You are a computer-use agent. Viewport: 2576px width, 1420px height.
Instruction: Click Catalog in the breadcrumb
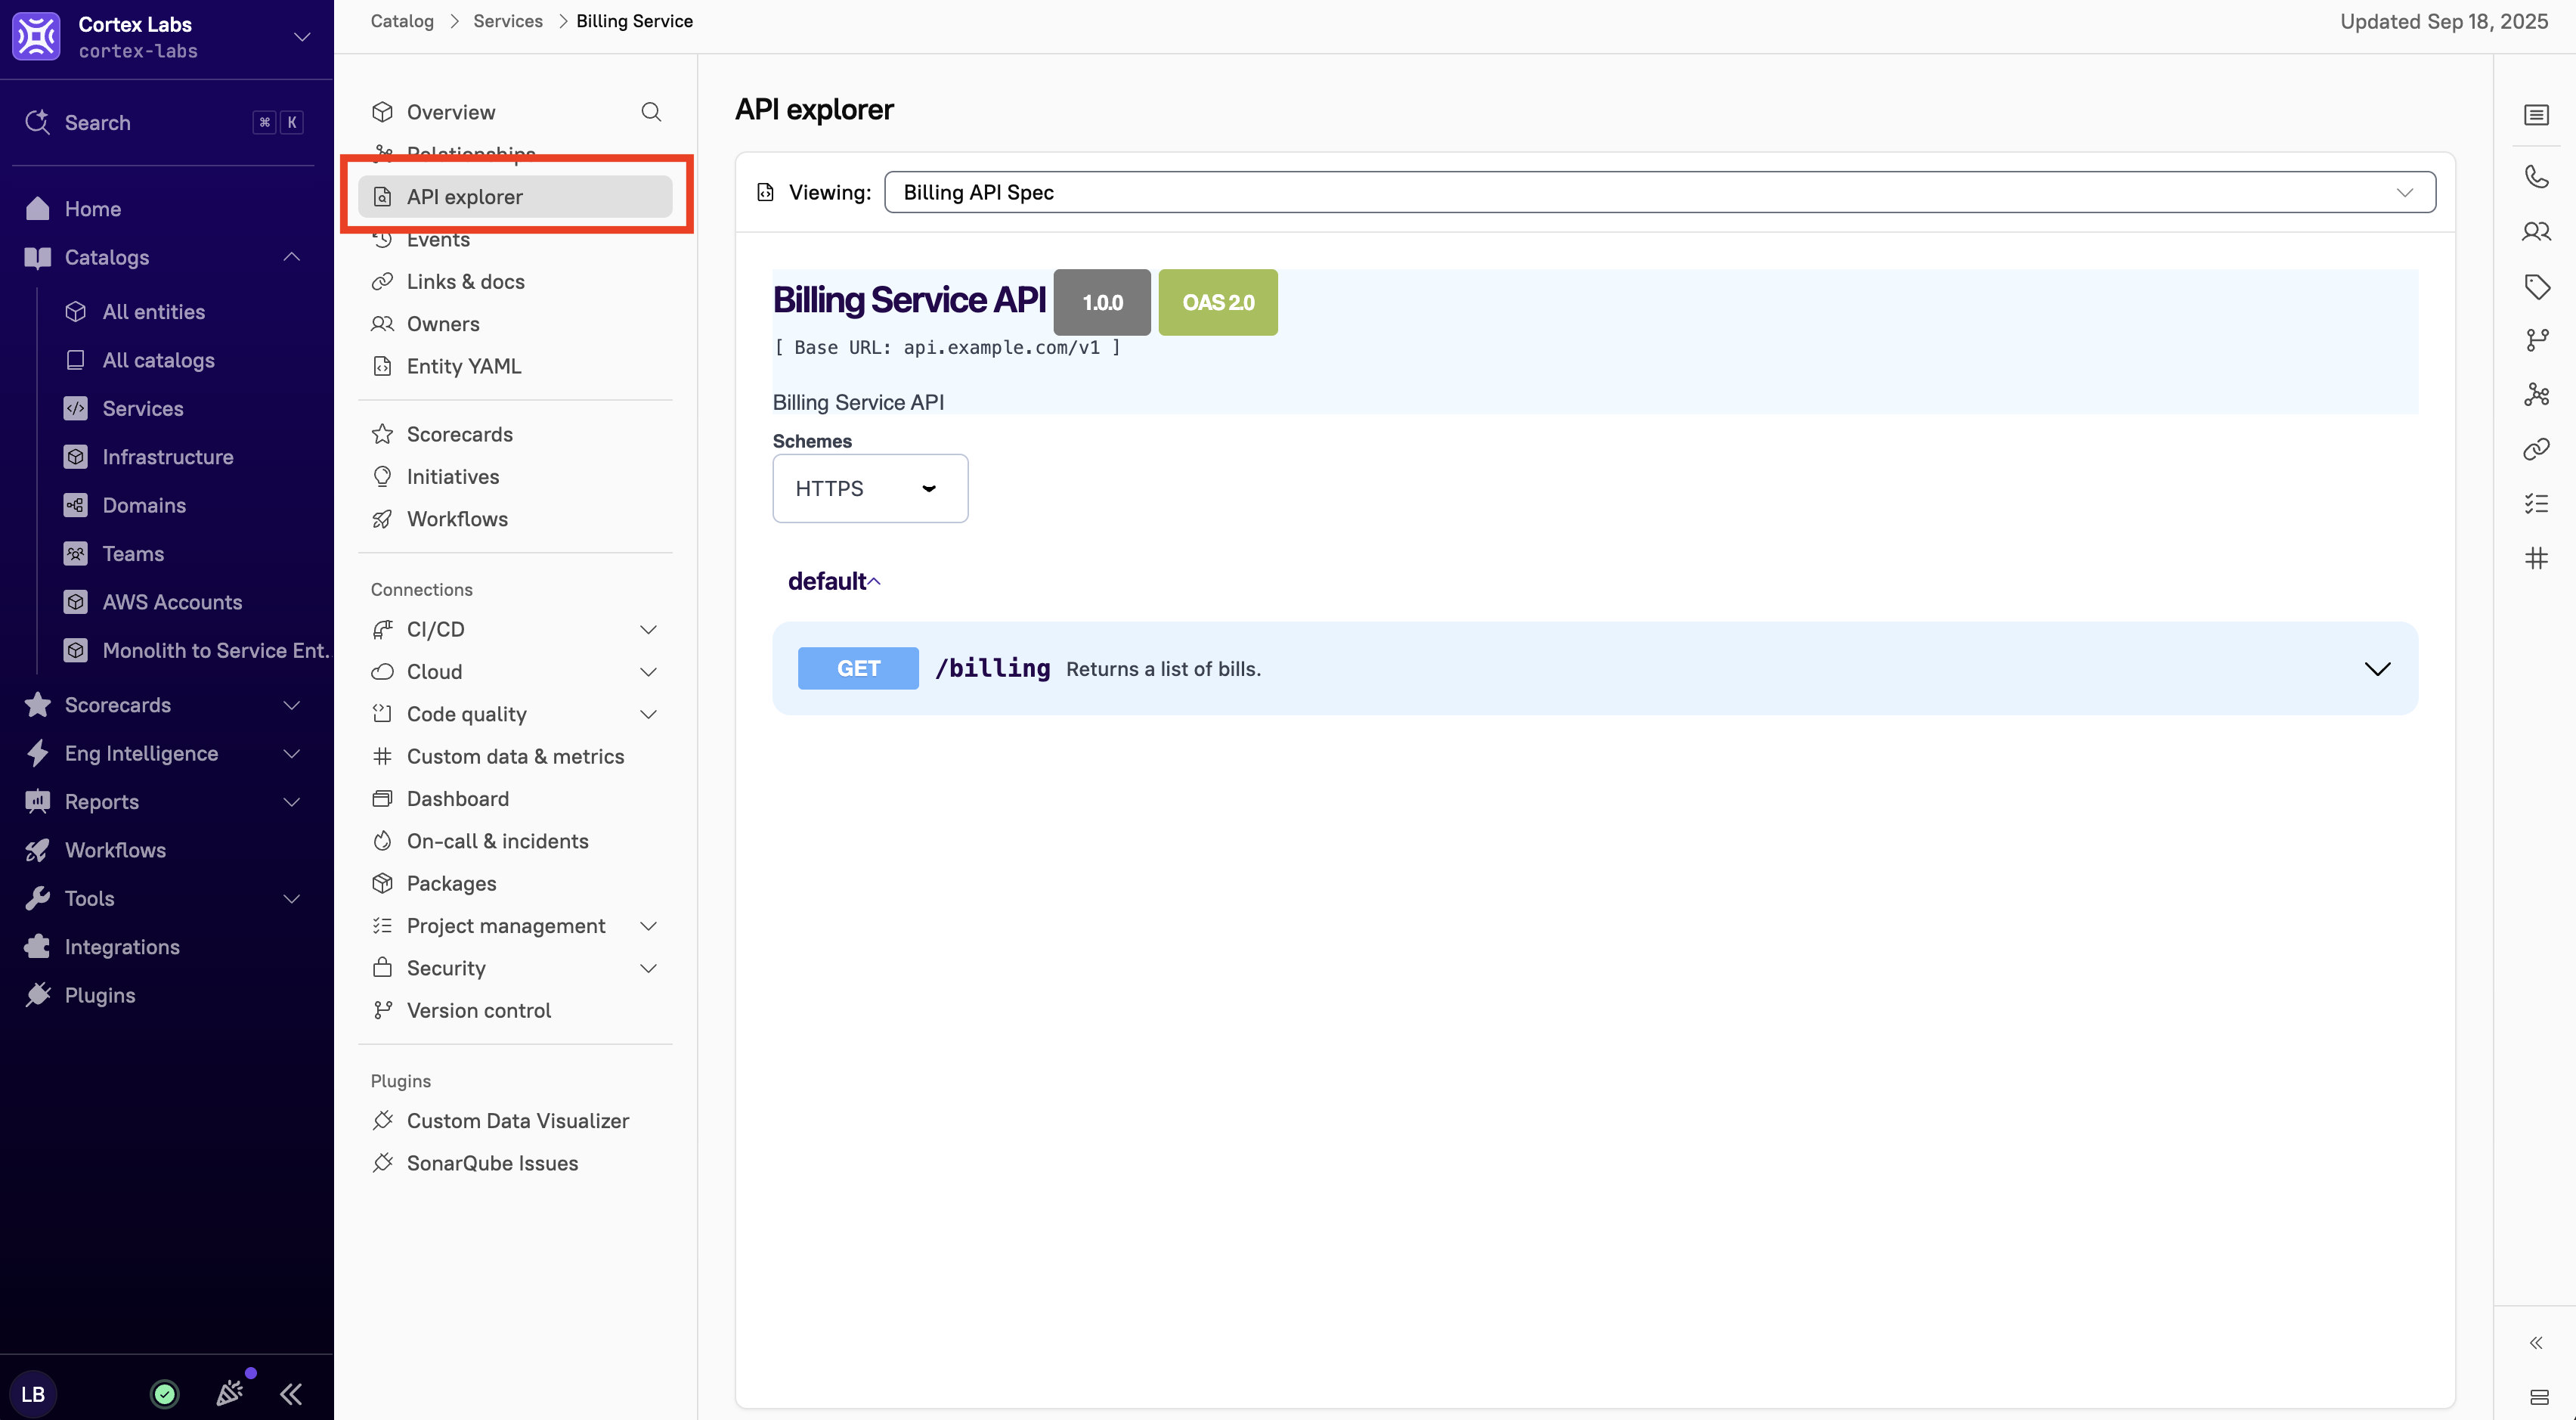(402, 21)
